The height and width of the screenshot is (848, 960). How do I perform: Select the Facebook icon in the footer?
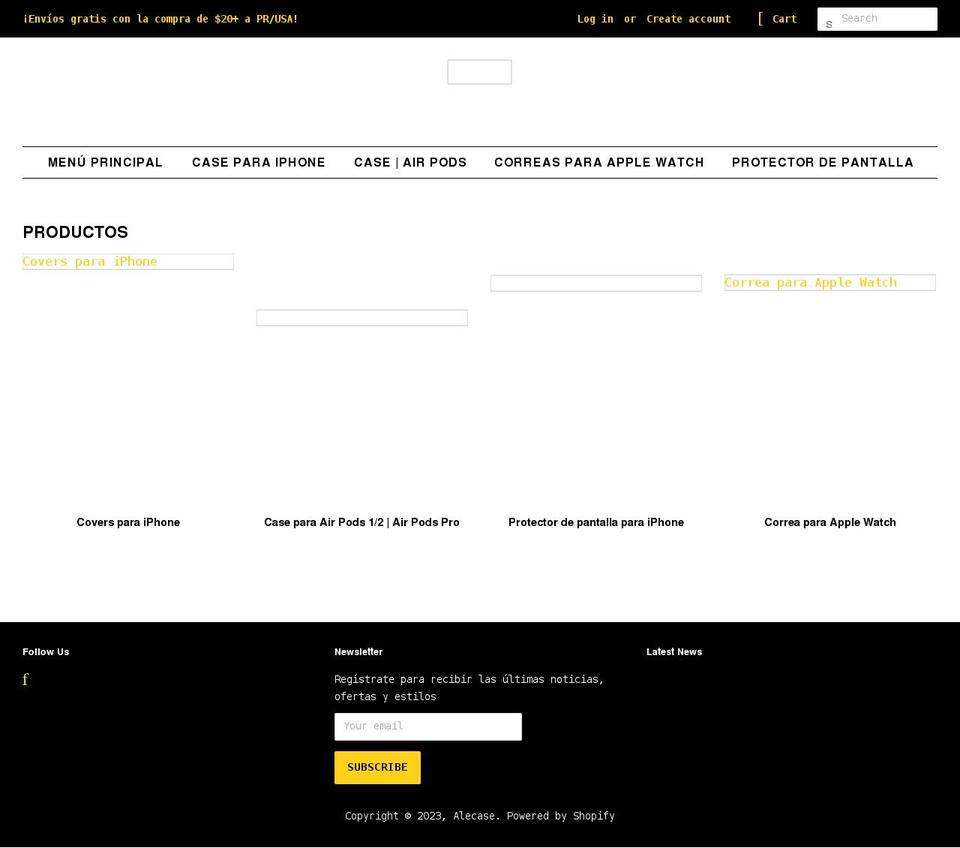click(25, 679)
